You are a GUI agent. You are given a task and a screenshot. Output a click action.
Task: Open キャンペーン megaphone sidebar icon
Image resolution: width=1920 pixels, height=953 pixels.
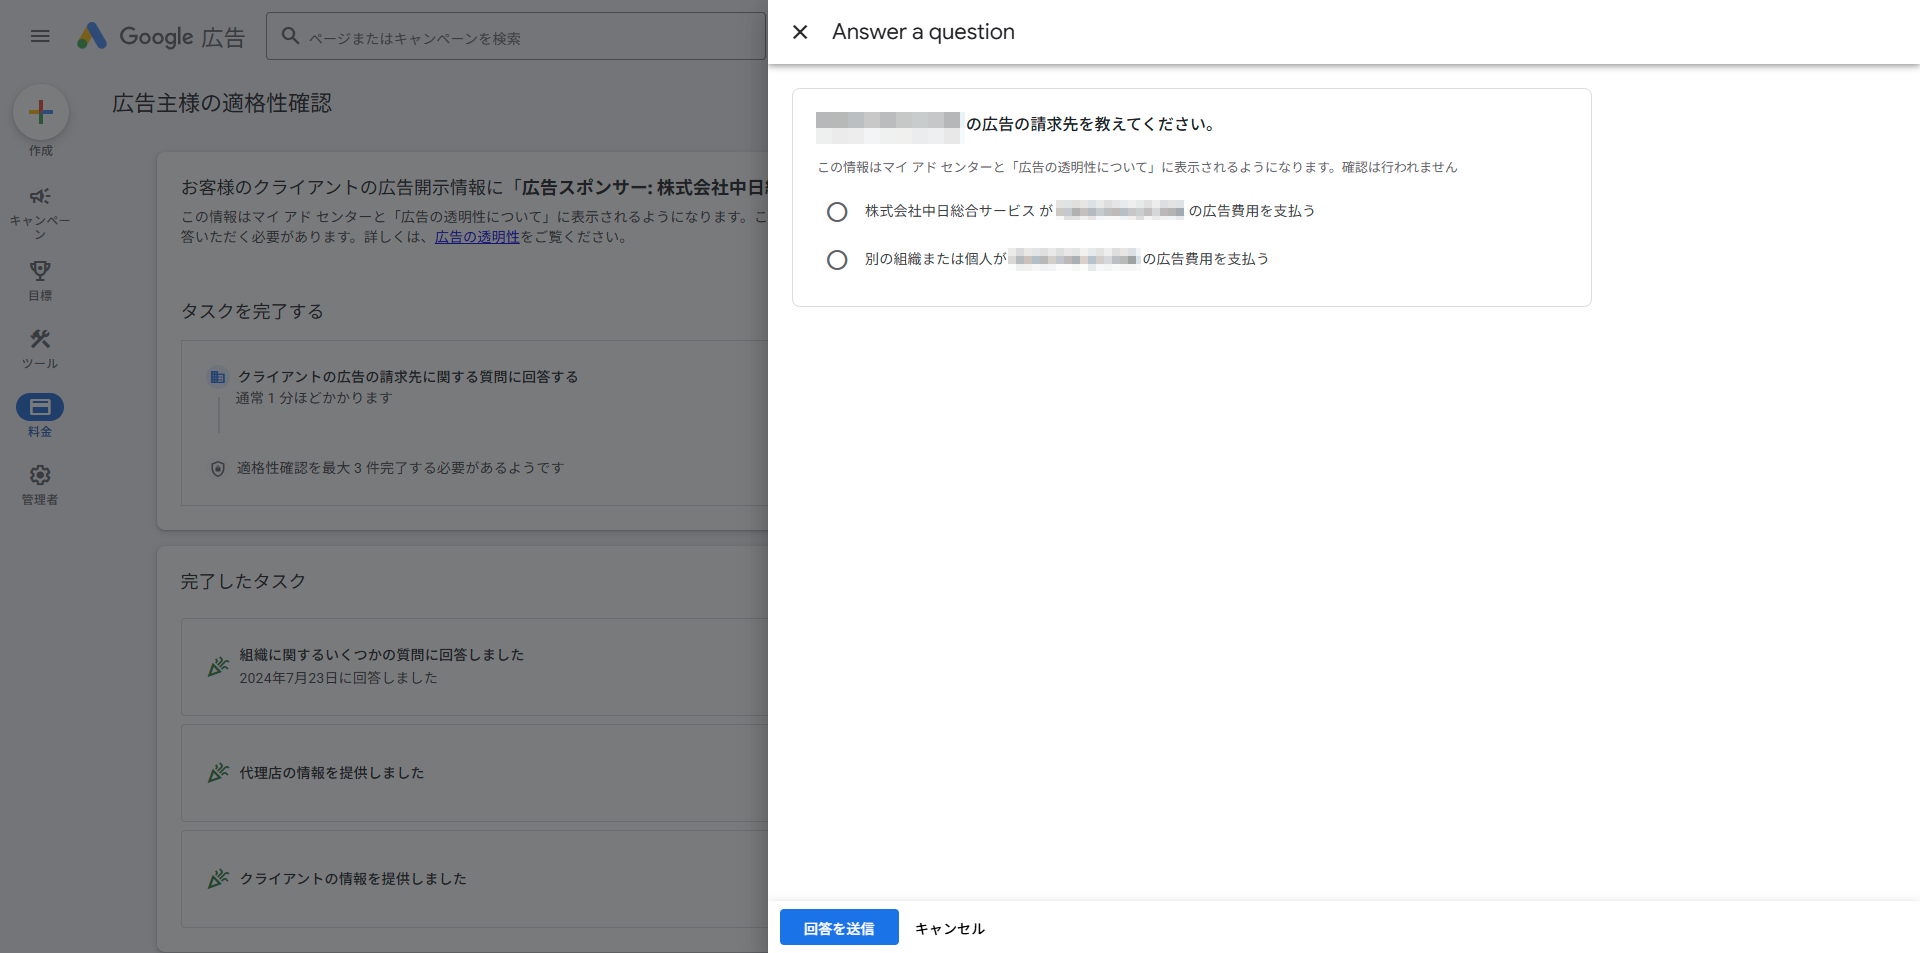click(40, 196)
